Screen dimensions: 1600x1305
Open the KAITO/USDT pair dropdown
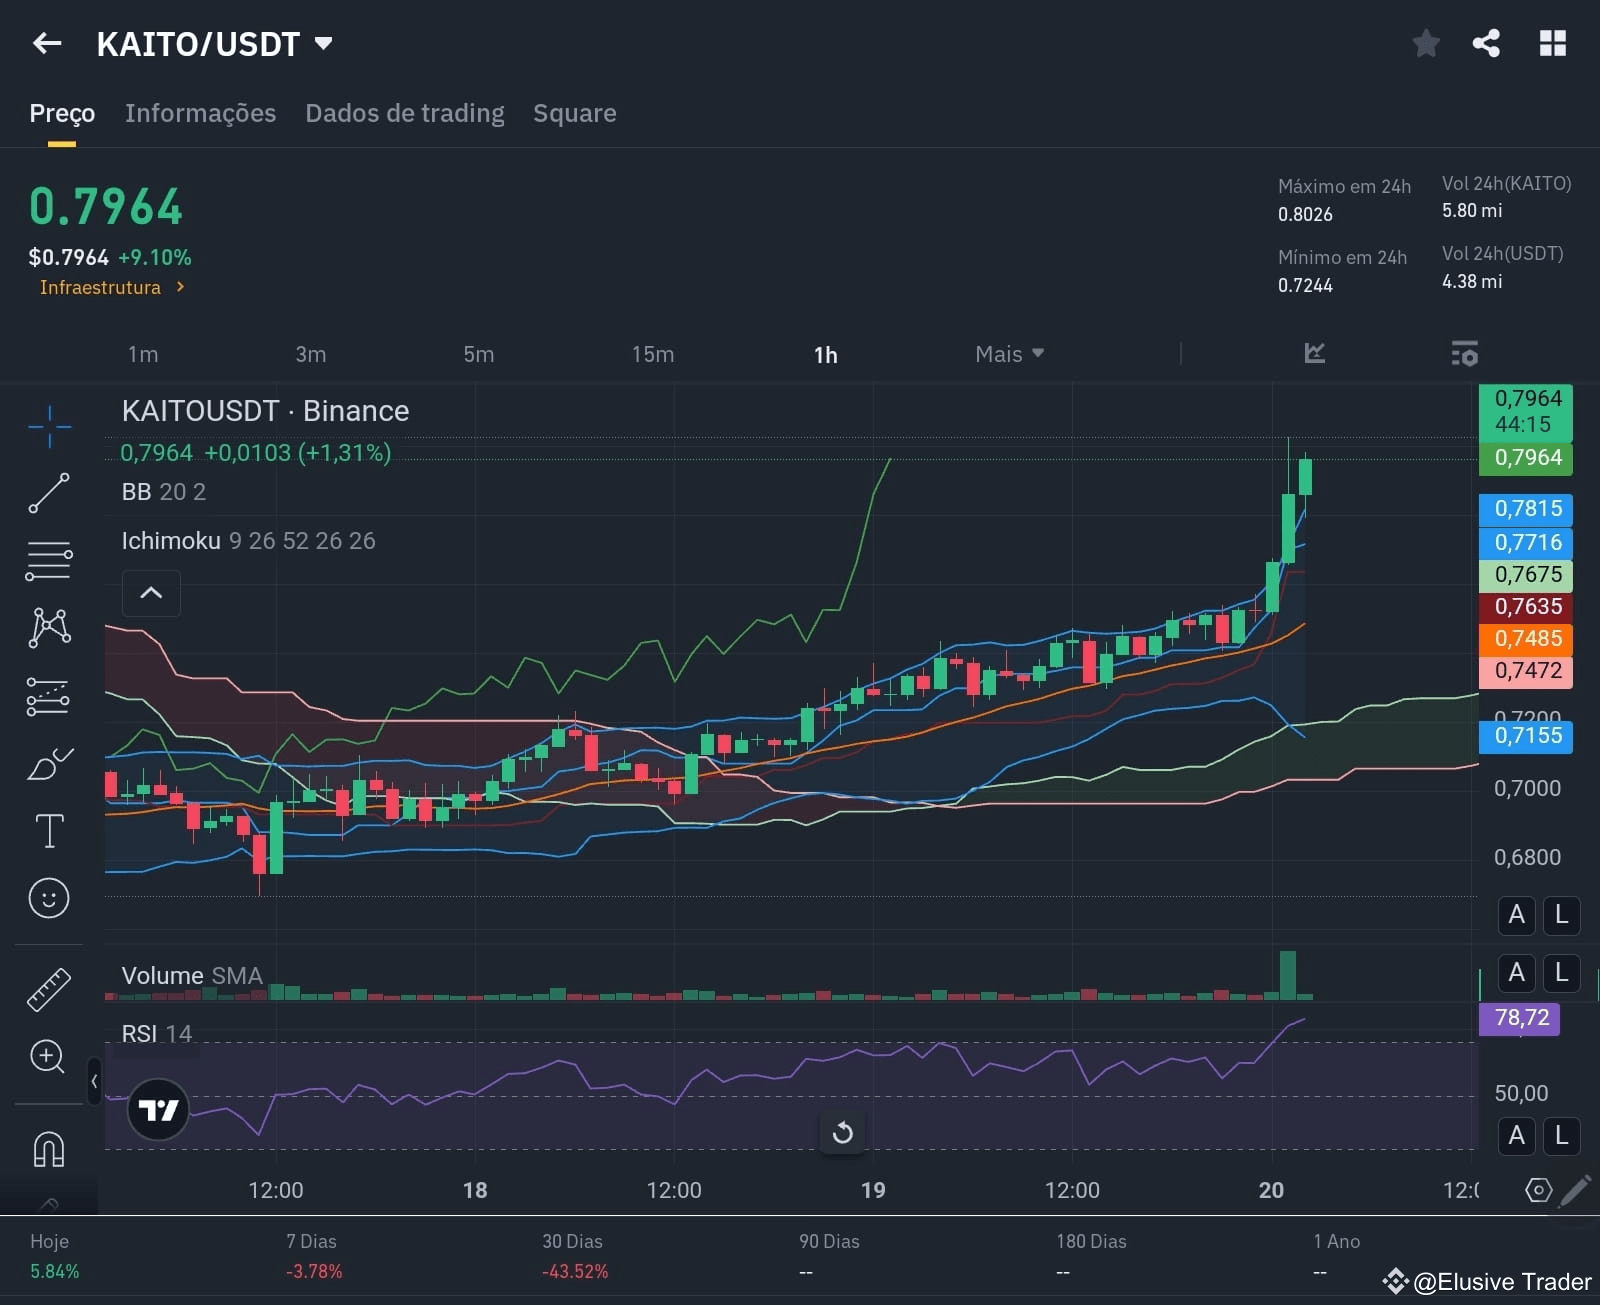point(323,43)
